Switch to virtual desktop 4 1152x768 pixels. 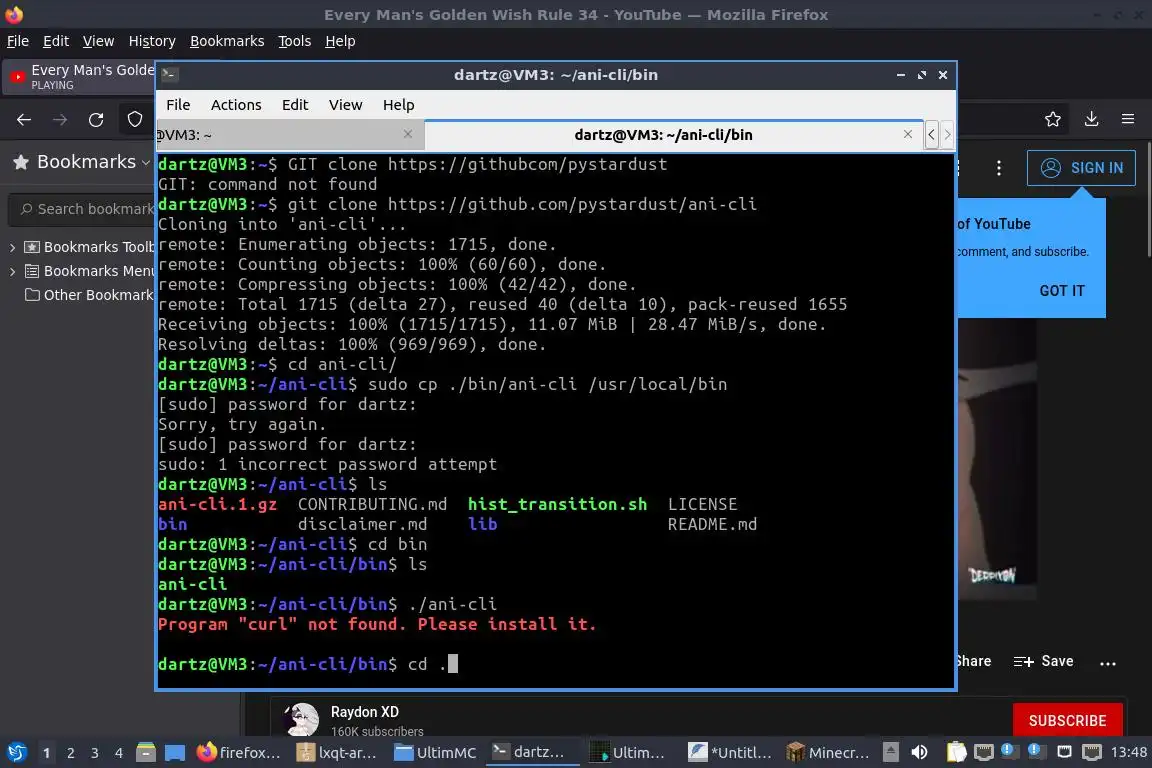click(119, 753)
